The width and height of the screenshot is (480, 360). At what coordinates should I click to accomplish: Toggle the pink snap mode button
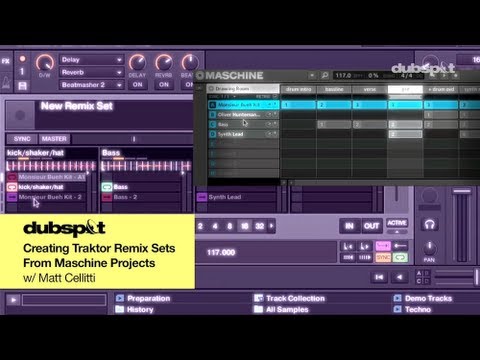coord(383,246)
